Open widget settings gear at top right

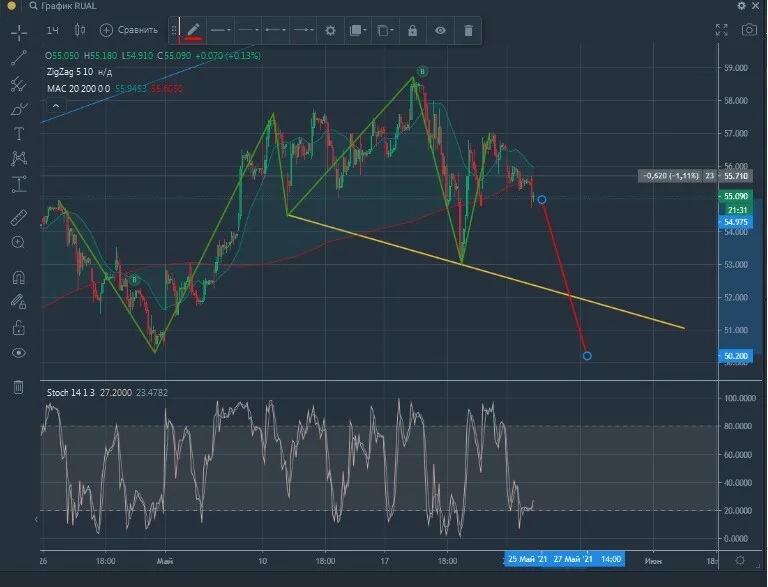(742, 5)
